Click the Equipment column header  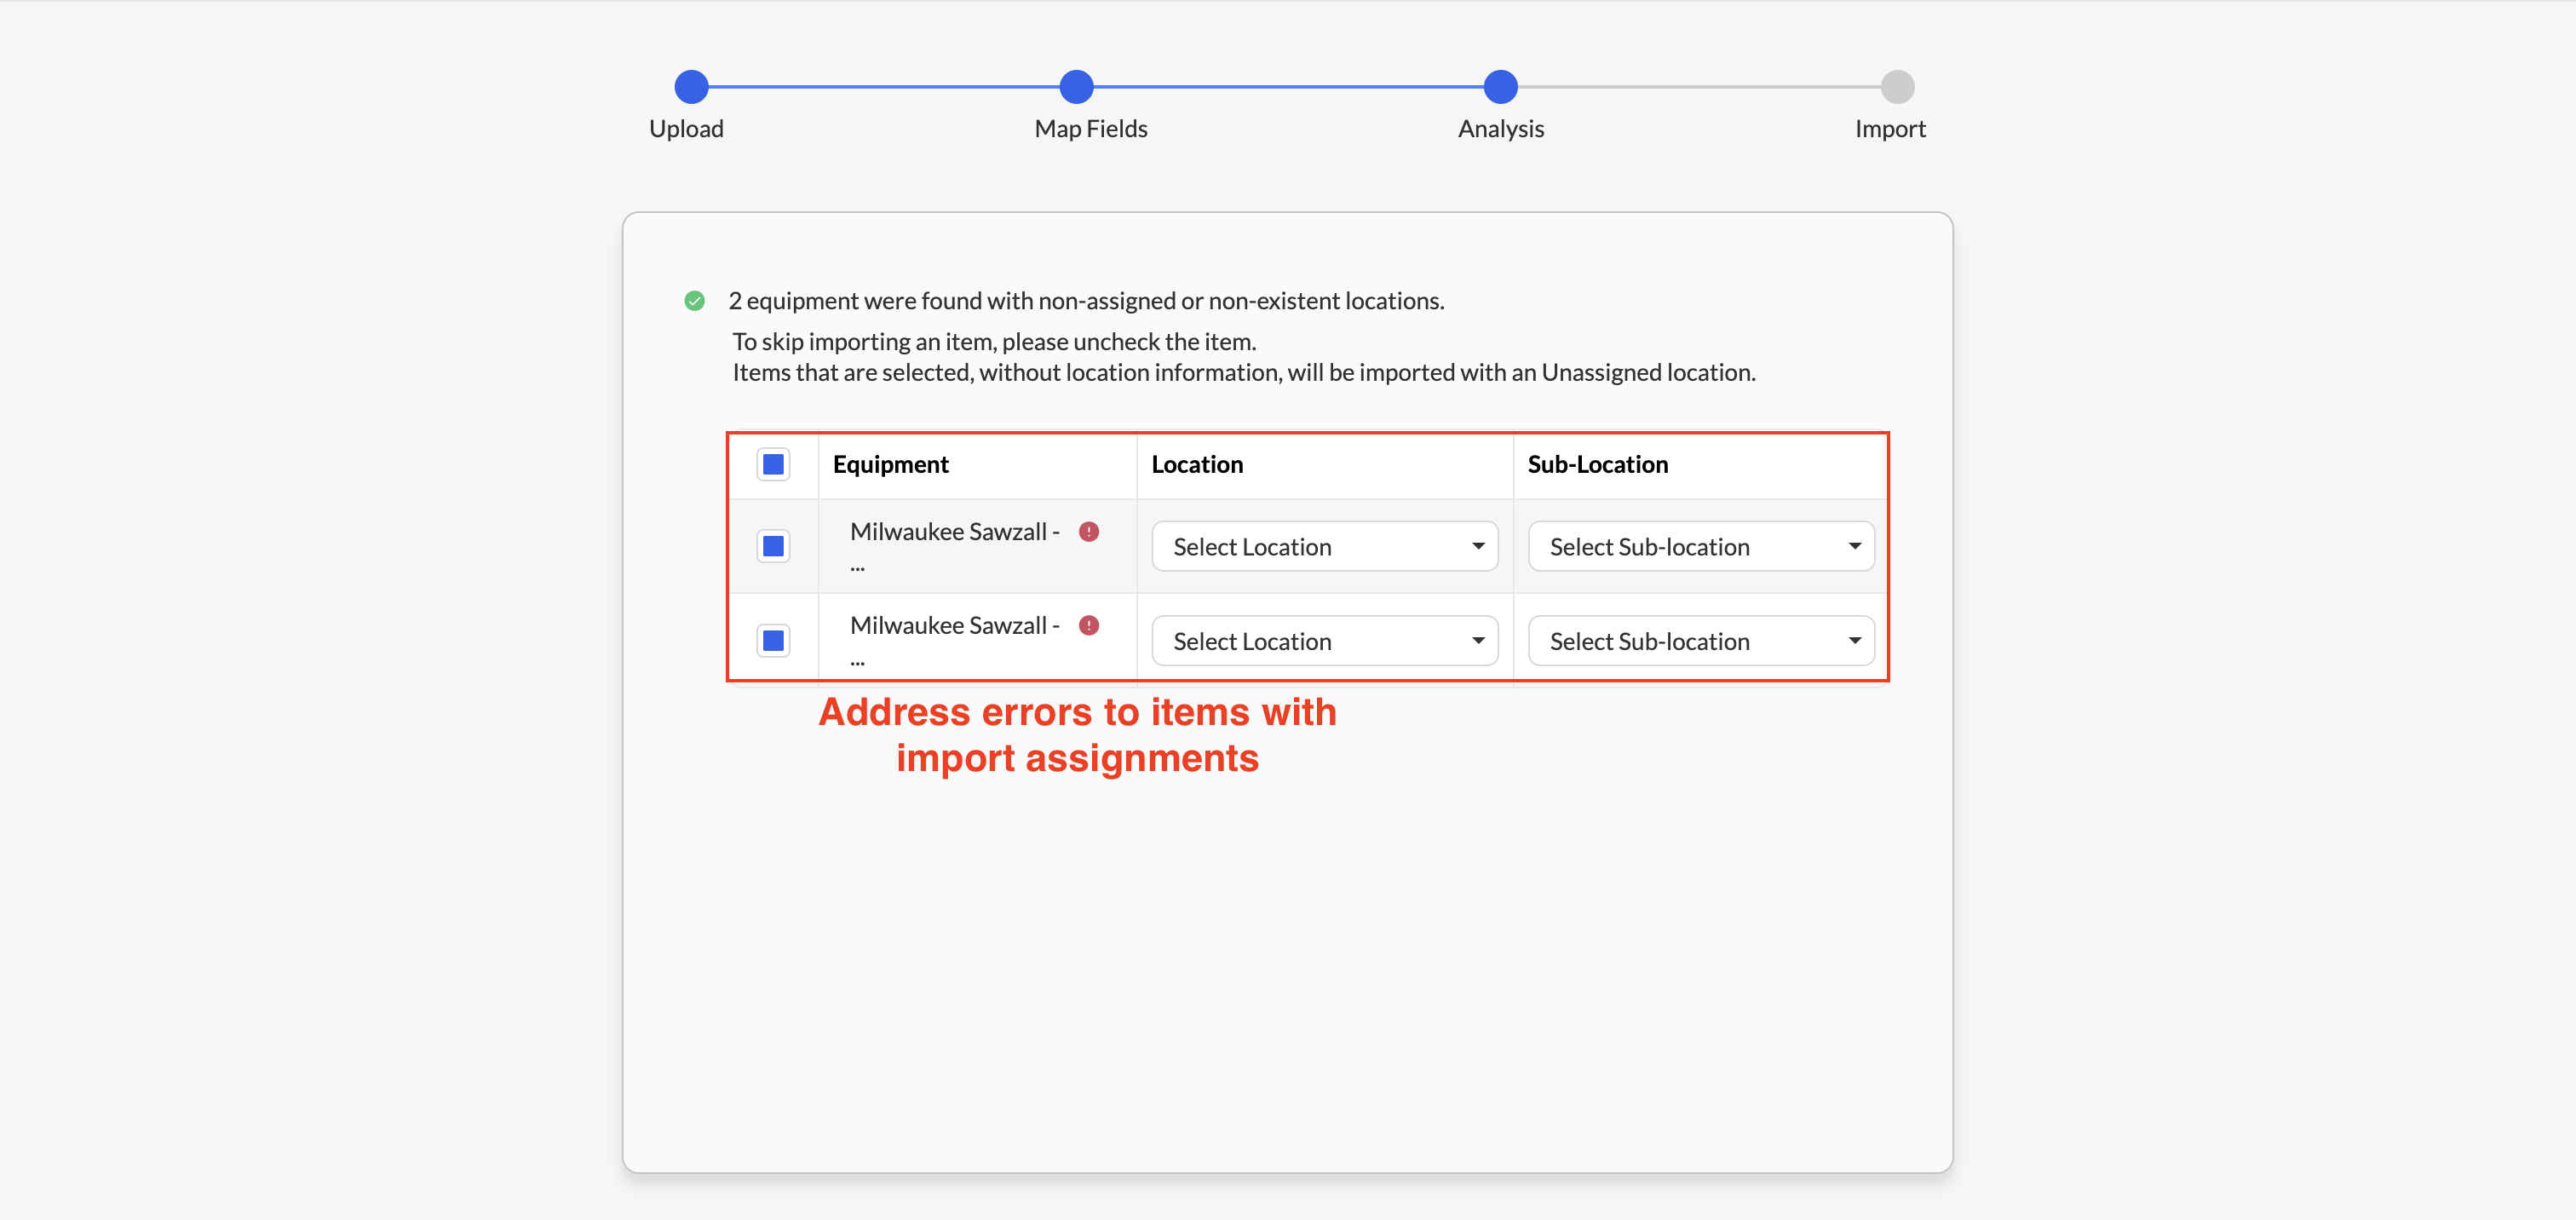click(890, 464)
